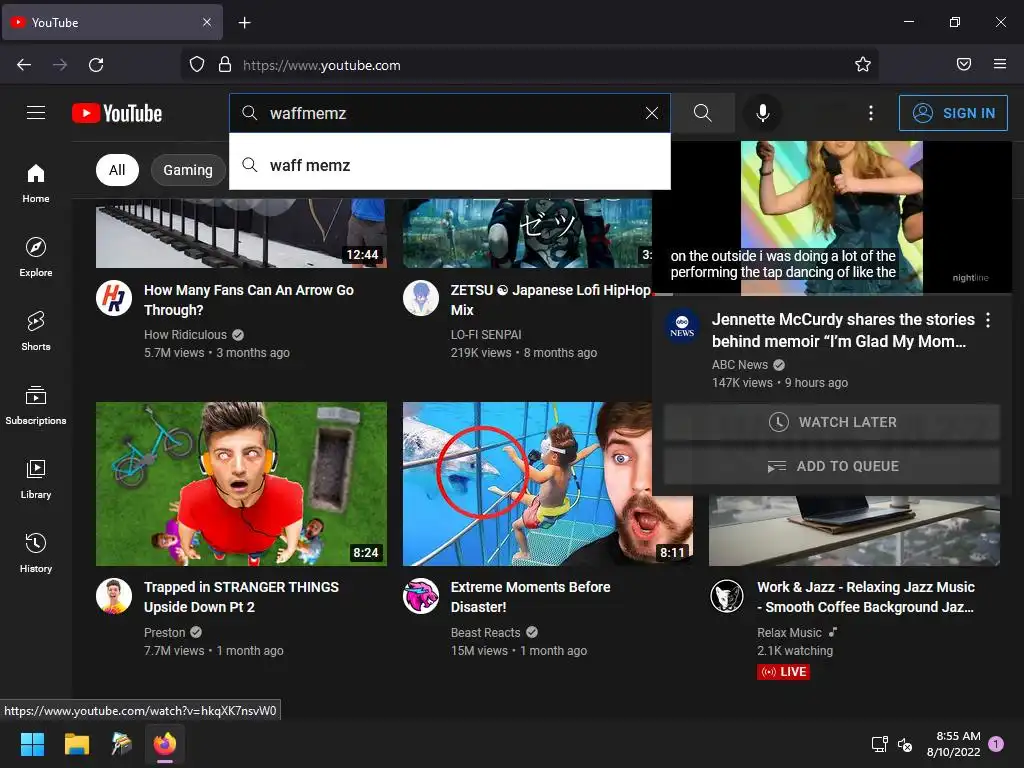Open the LO-FI SENPAI channel avatar
Image resolution: width=1024 pixels, height=768 pixels.
pyautogui.click(x=421, y=298)
